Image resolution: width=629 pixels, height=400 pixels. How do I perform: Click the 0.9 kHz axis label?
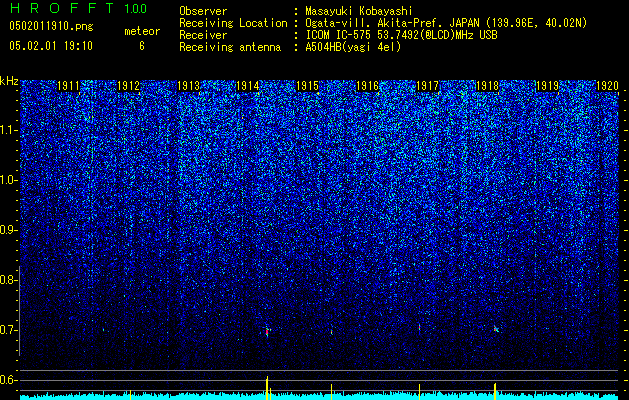click(8, 230)
